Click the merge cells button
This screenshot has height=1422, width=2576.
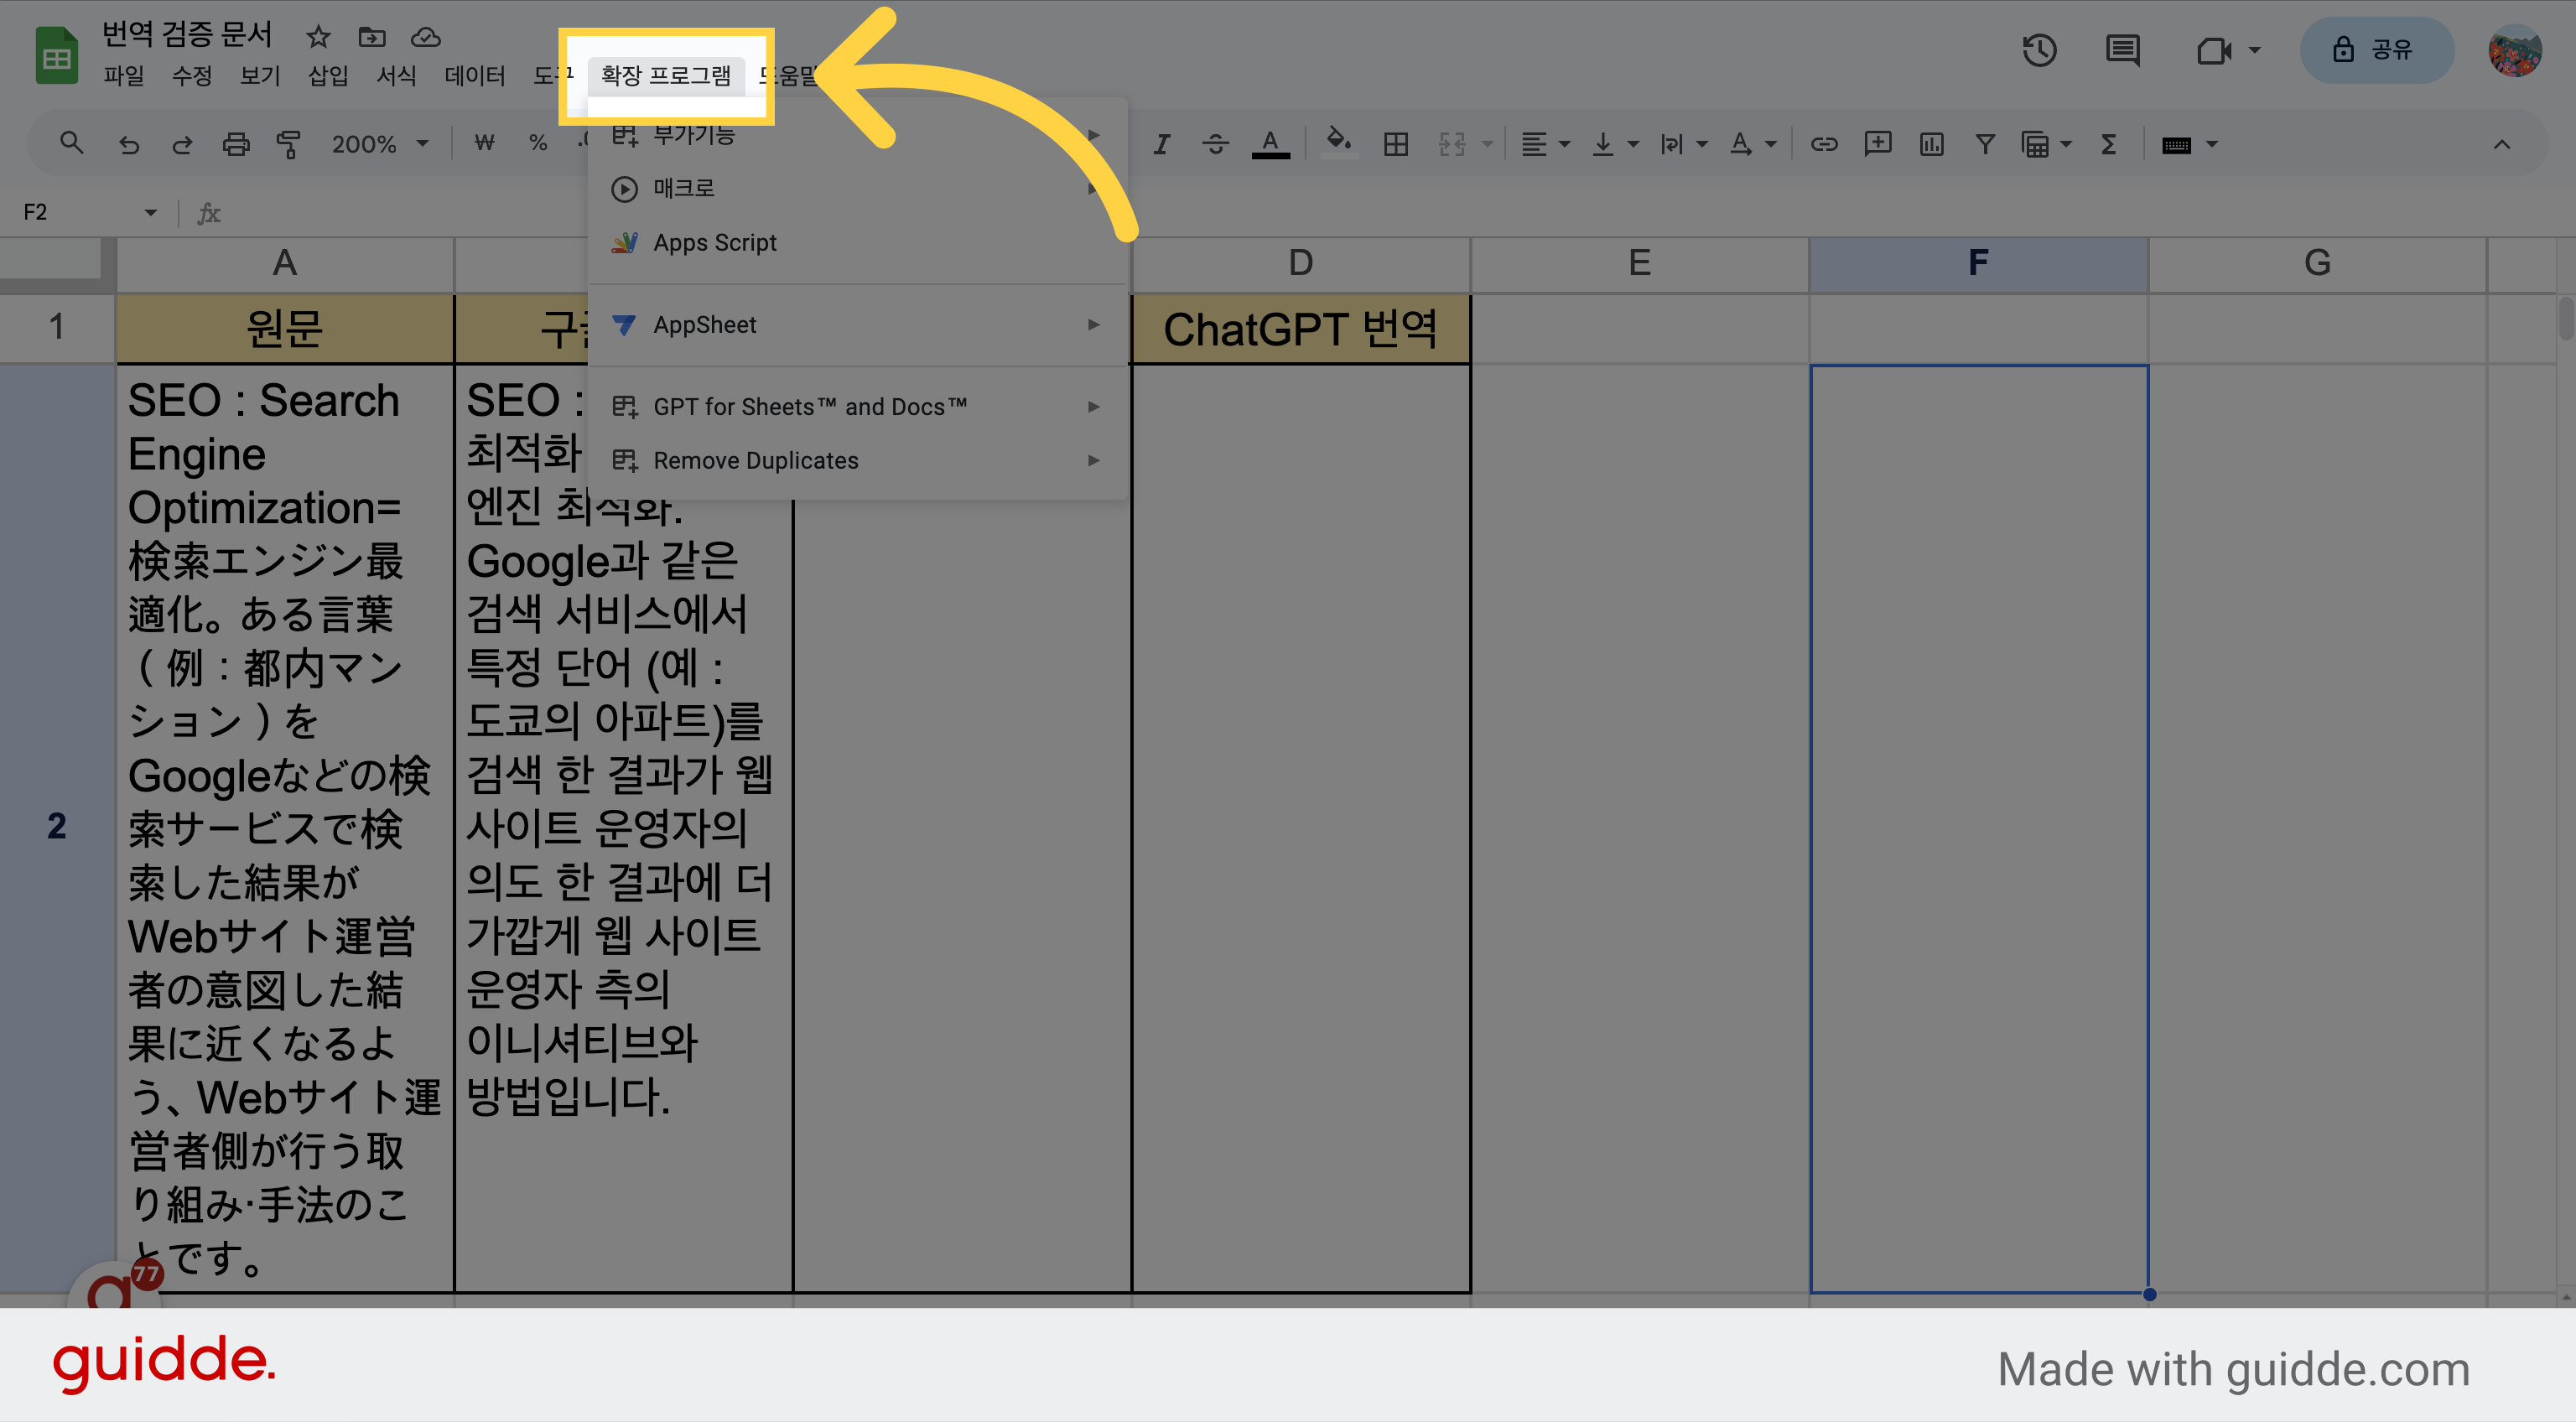[x=1452, y=144]
